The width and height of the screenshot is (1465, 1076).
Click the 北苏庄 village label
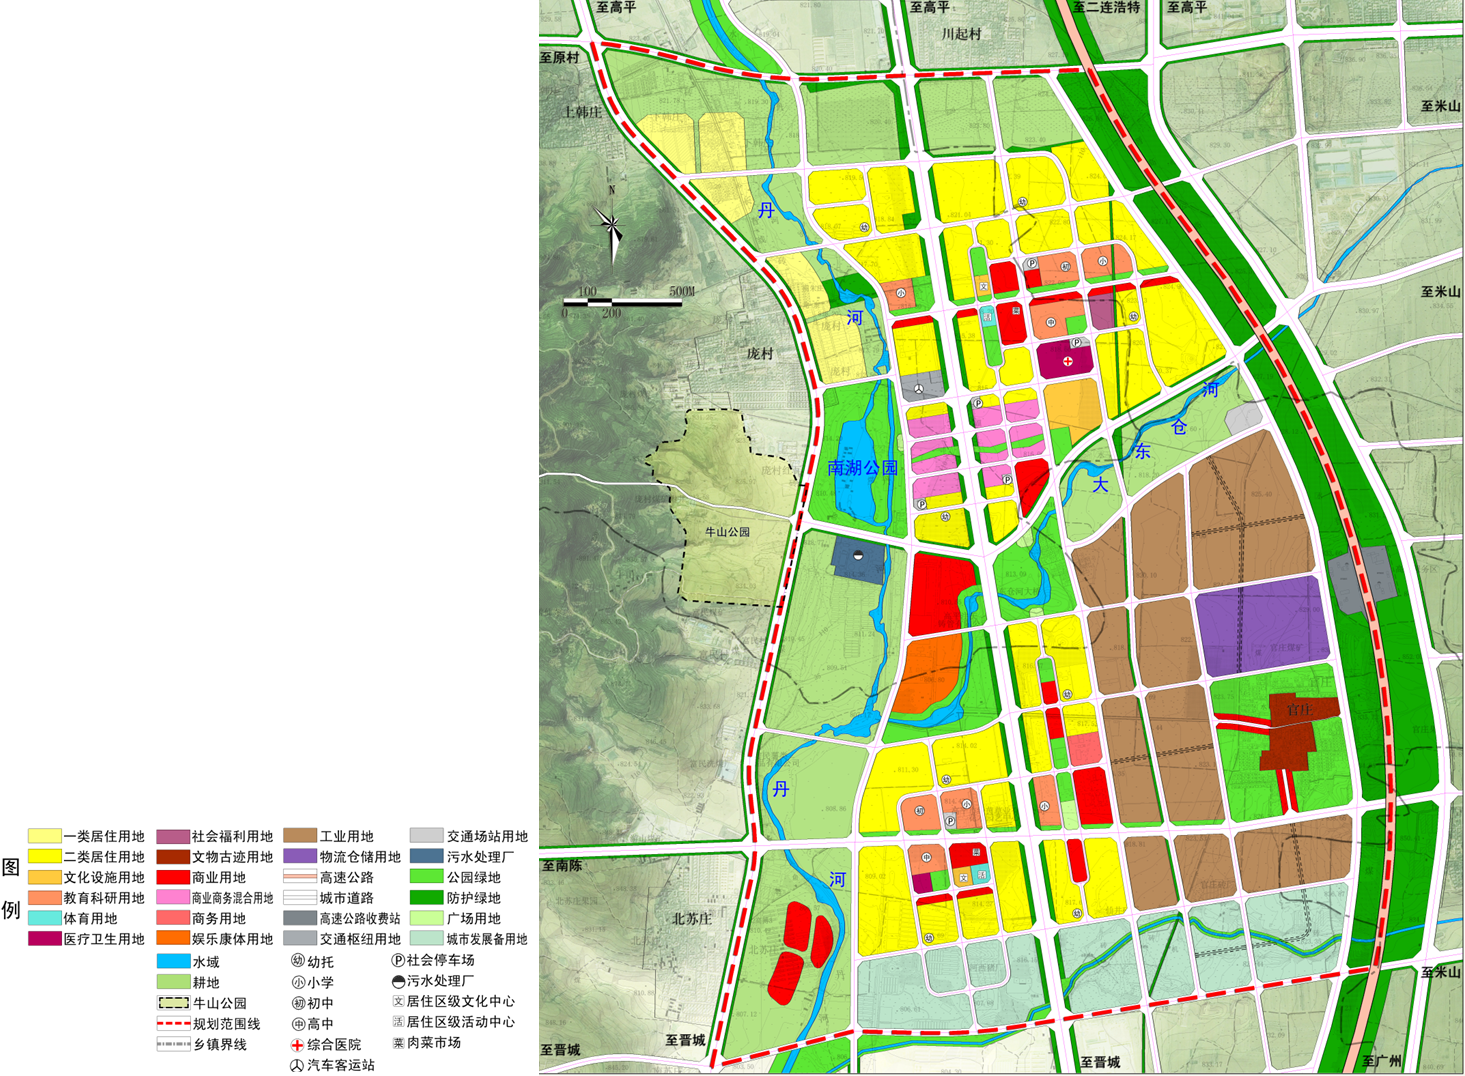tap(691, 918)
